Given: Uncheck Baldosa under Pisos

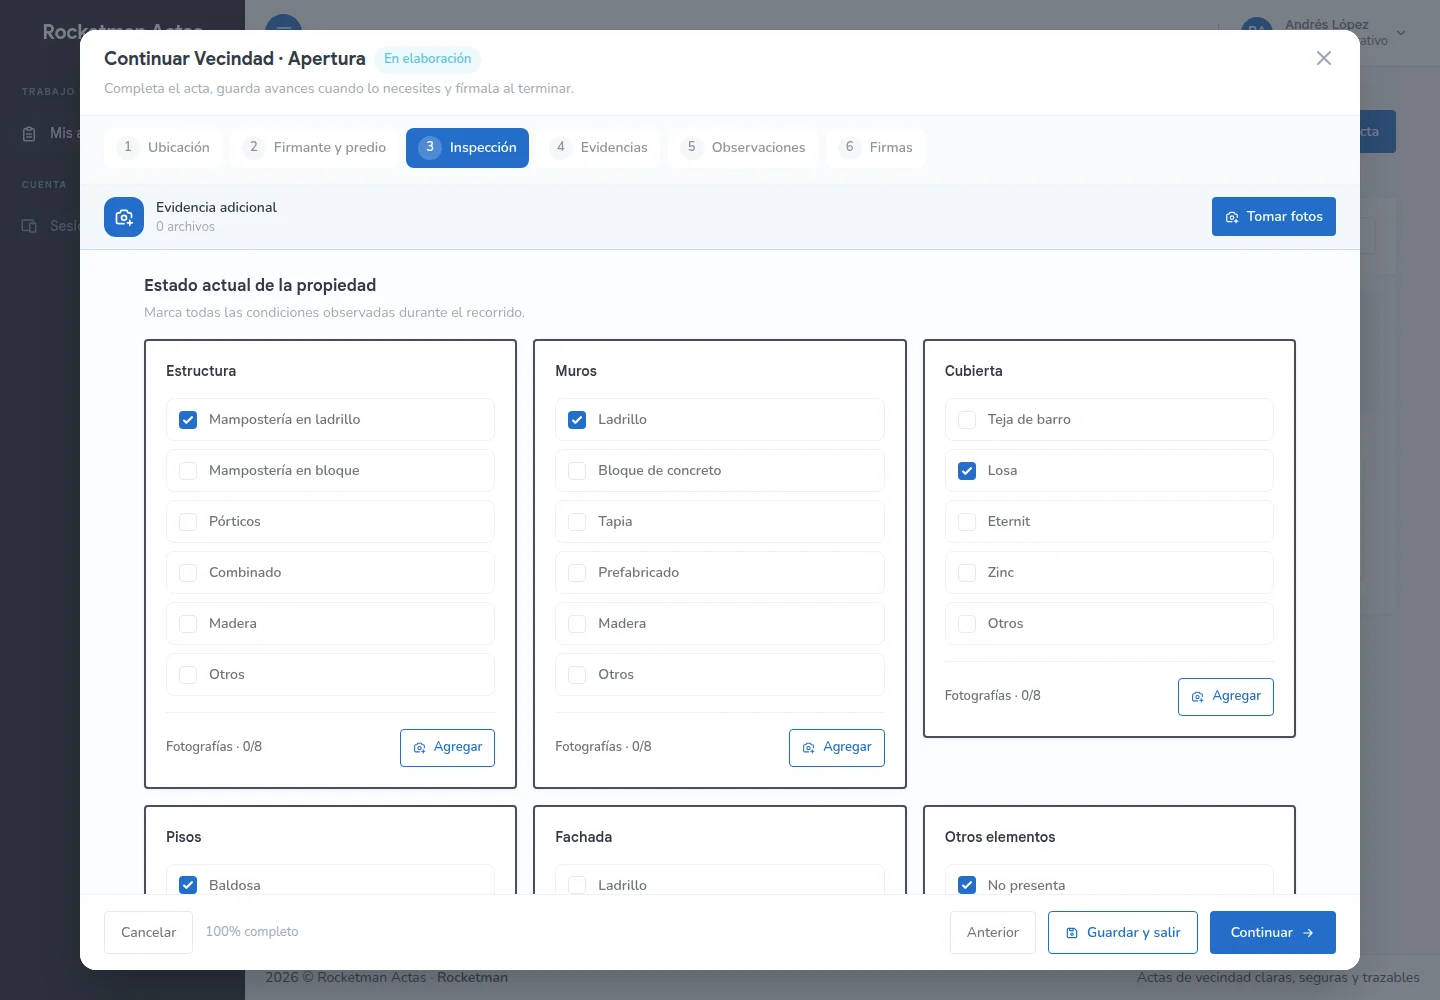Looking at the screenshot, I should click(x=188, y=885).
